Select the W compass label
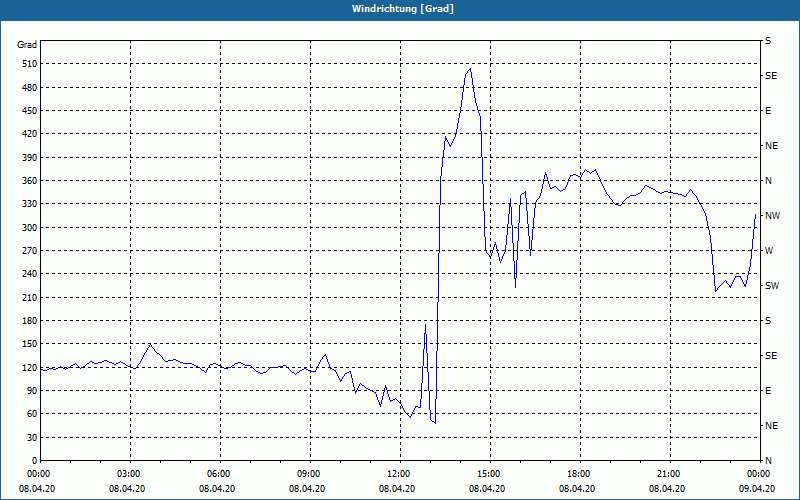Image resolution: width=800 pixels, height=500 pixels. [769, 251]
